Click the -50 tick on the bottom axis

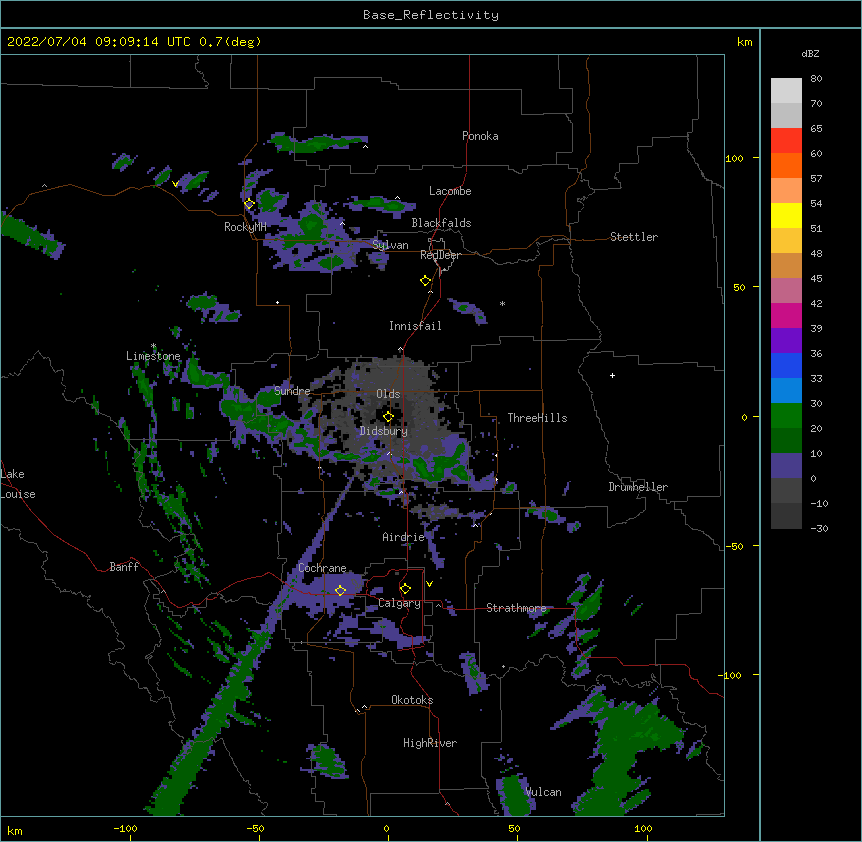(x=255, y=829)
